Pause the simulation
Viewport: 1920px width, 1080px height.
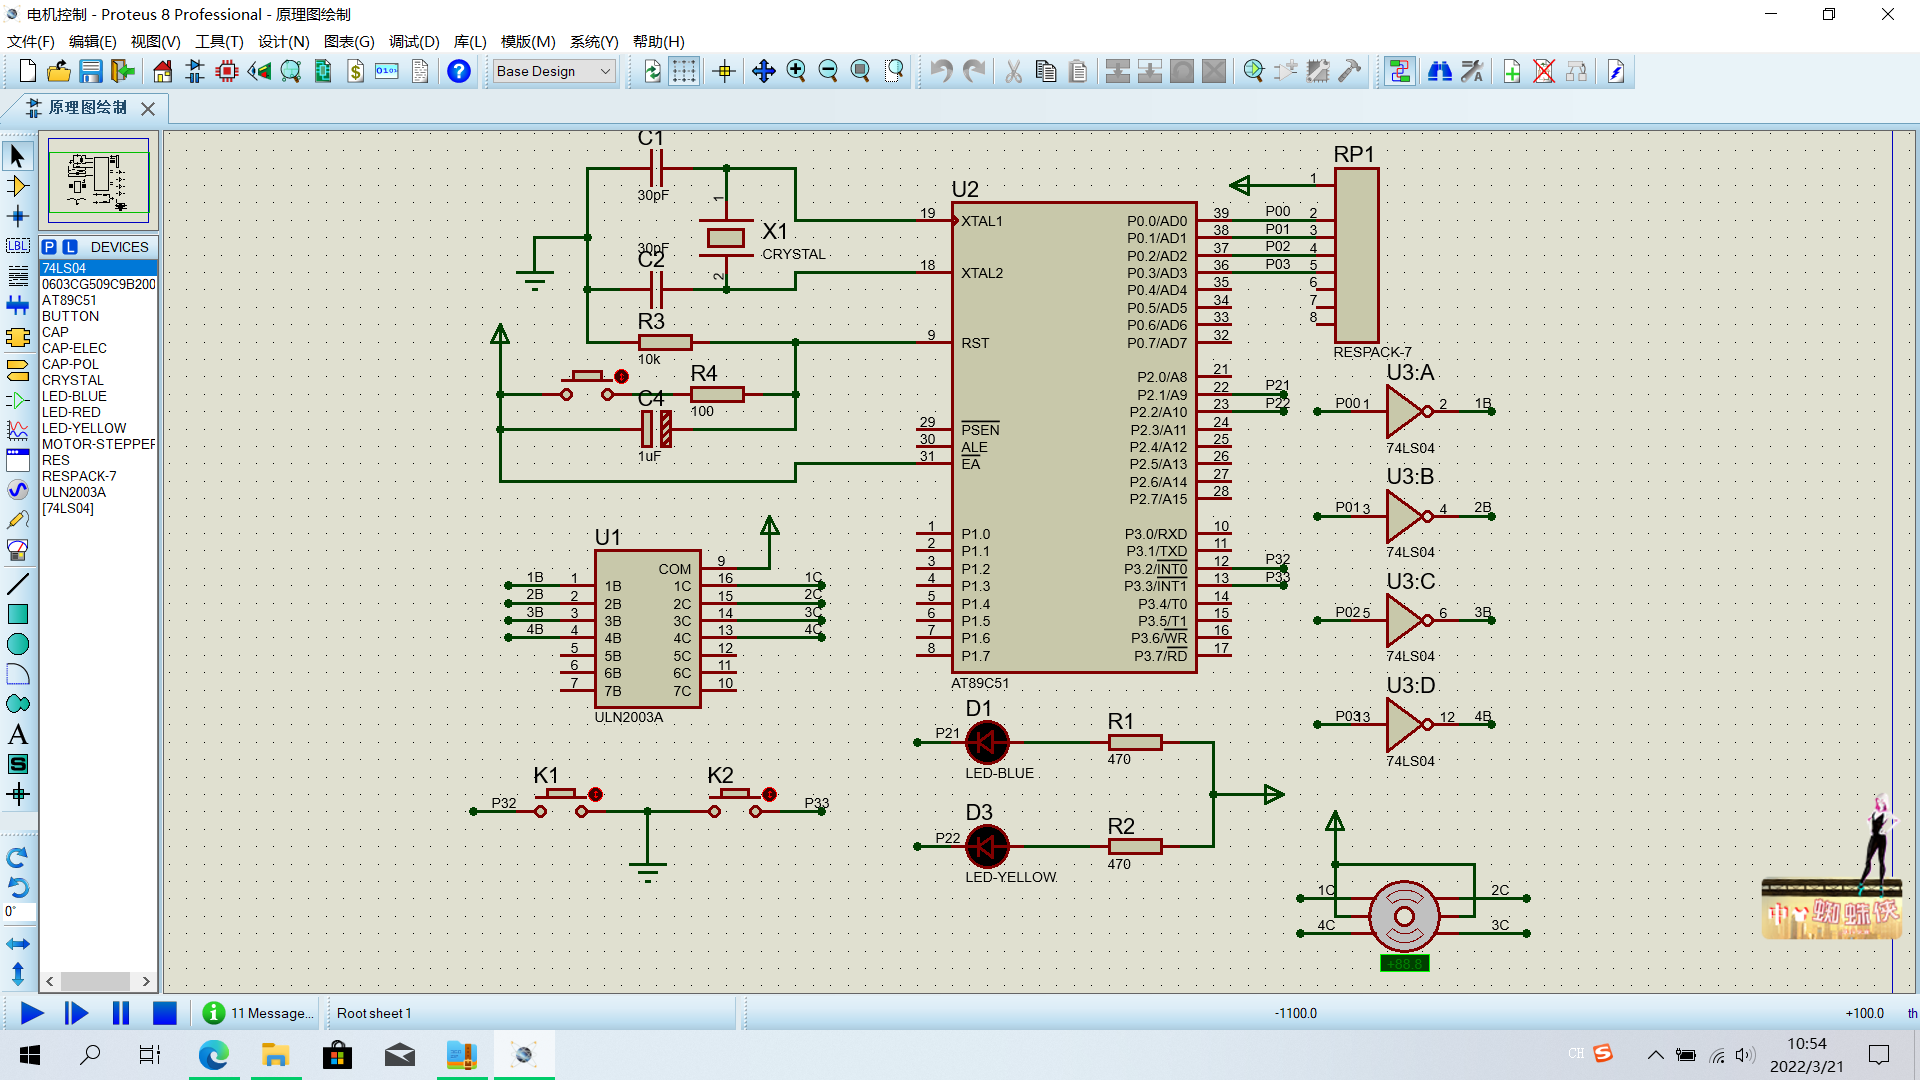point(121,1013)
